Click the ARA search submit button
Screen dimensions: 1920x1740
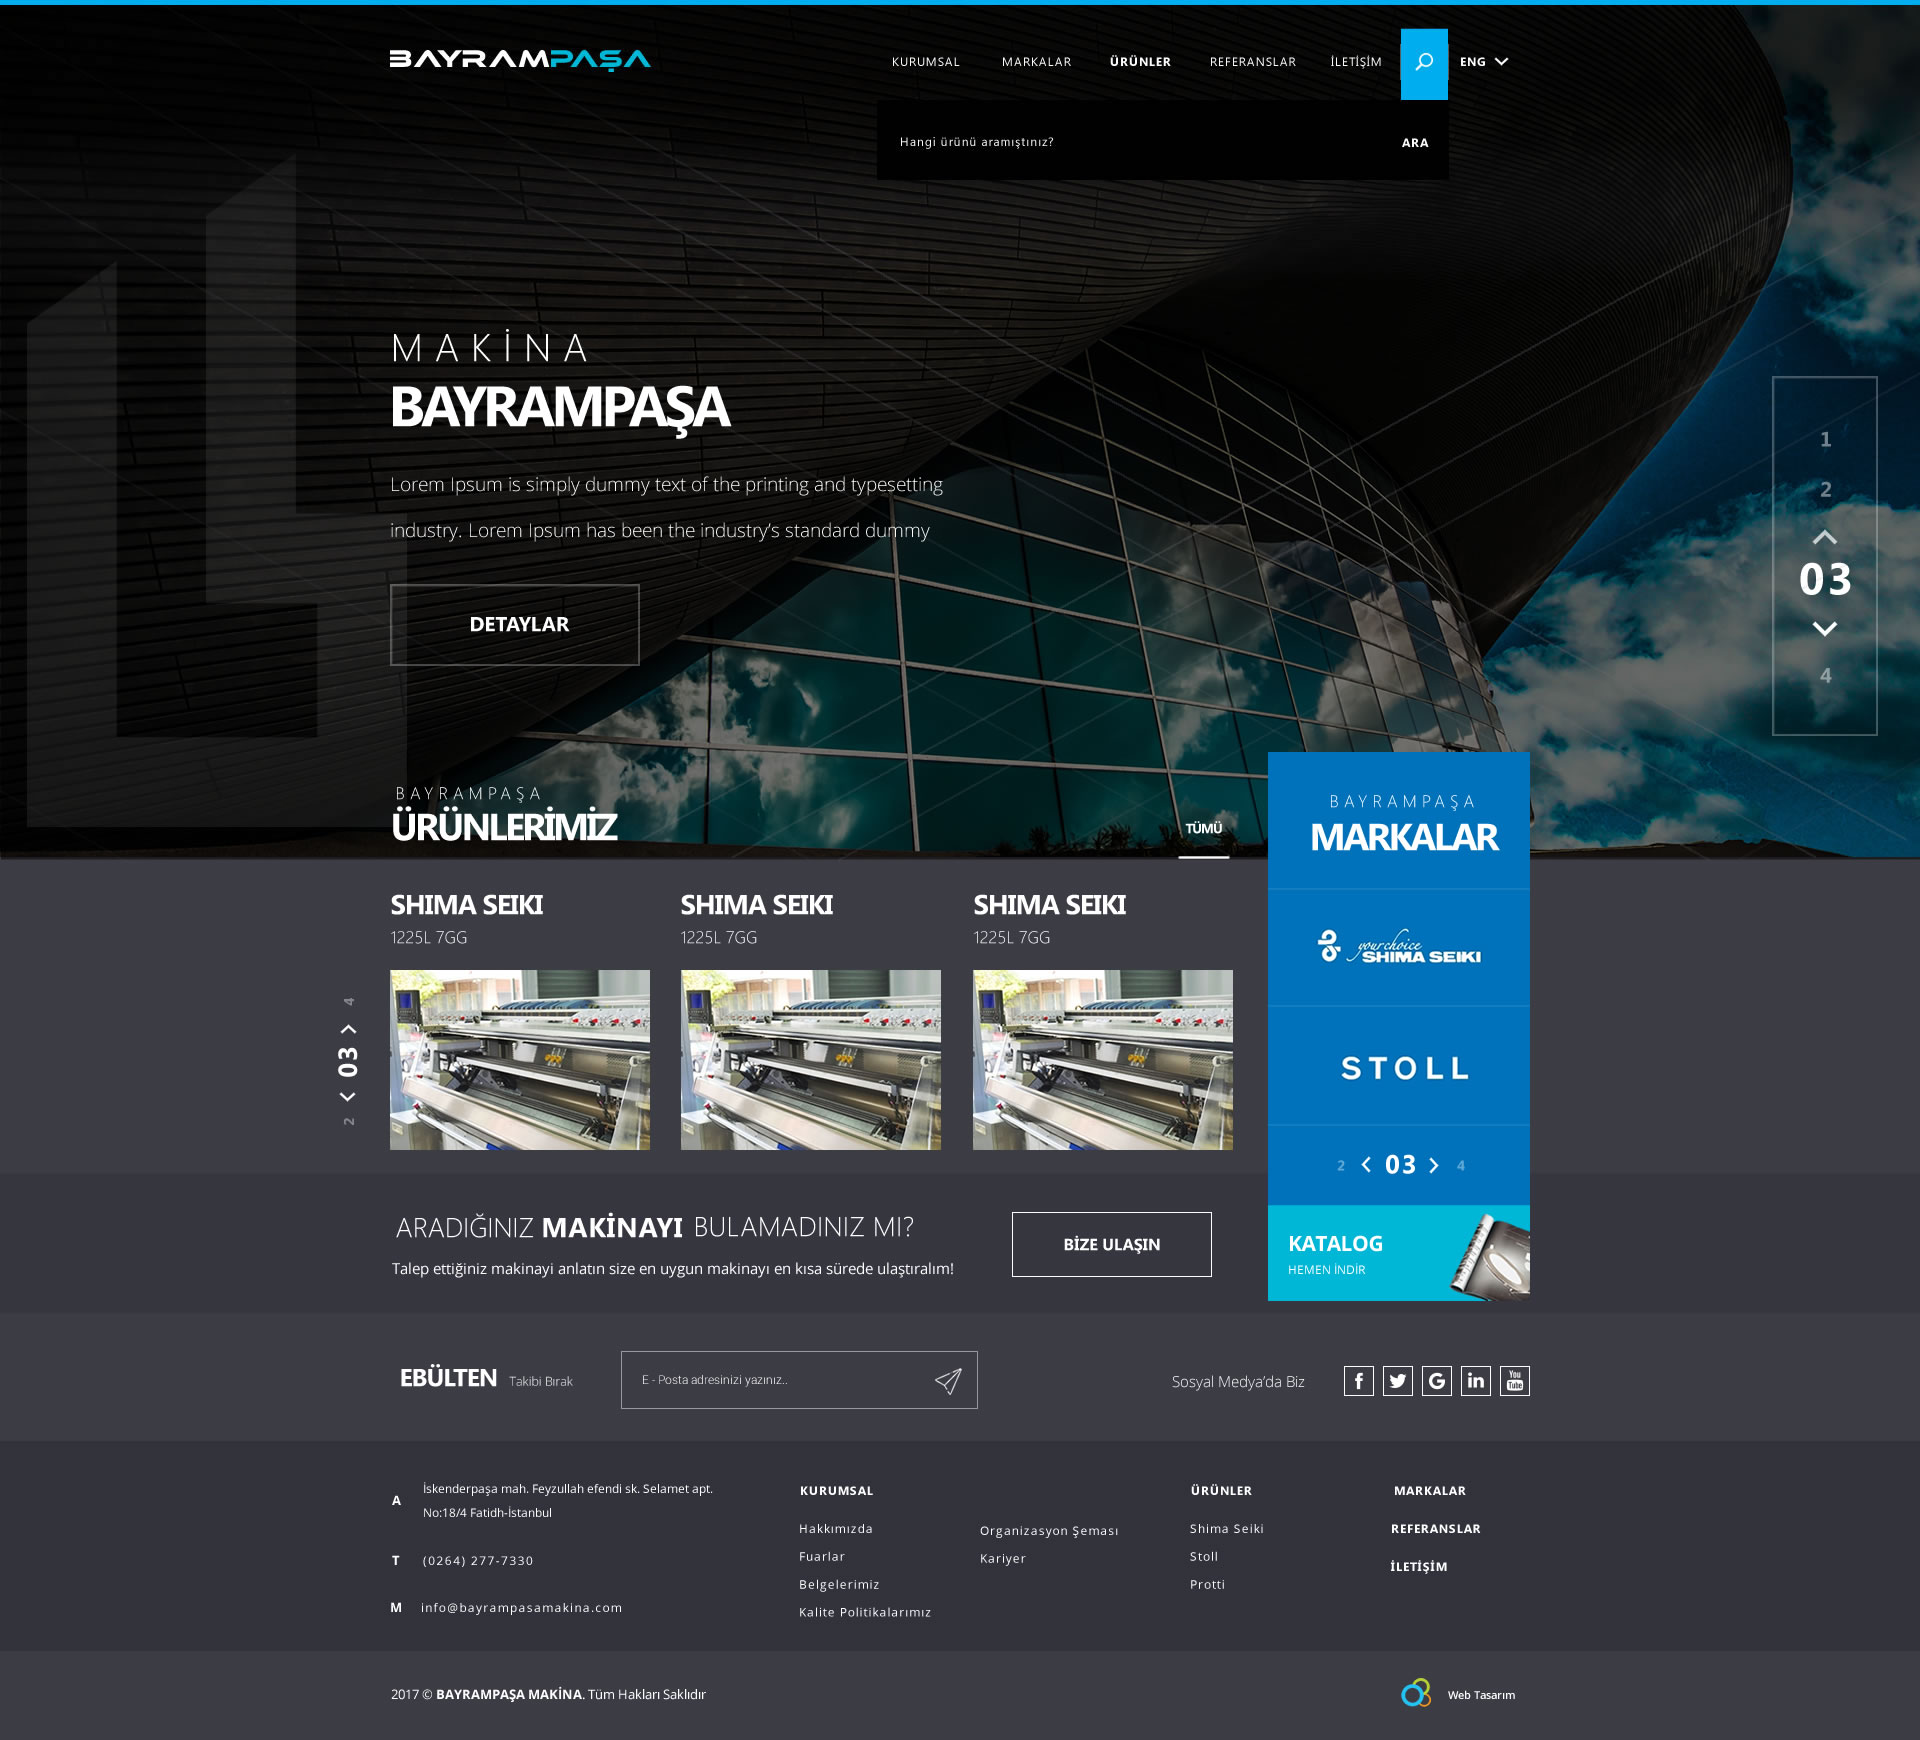pos(1415,143)
